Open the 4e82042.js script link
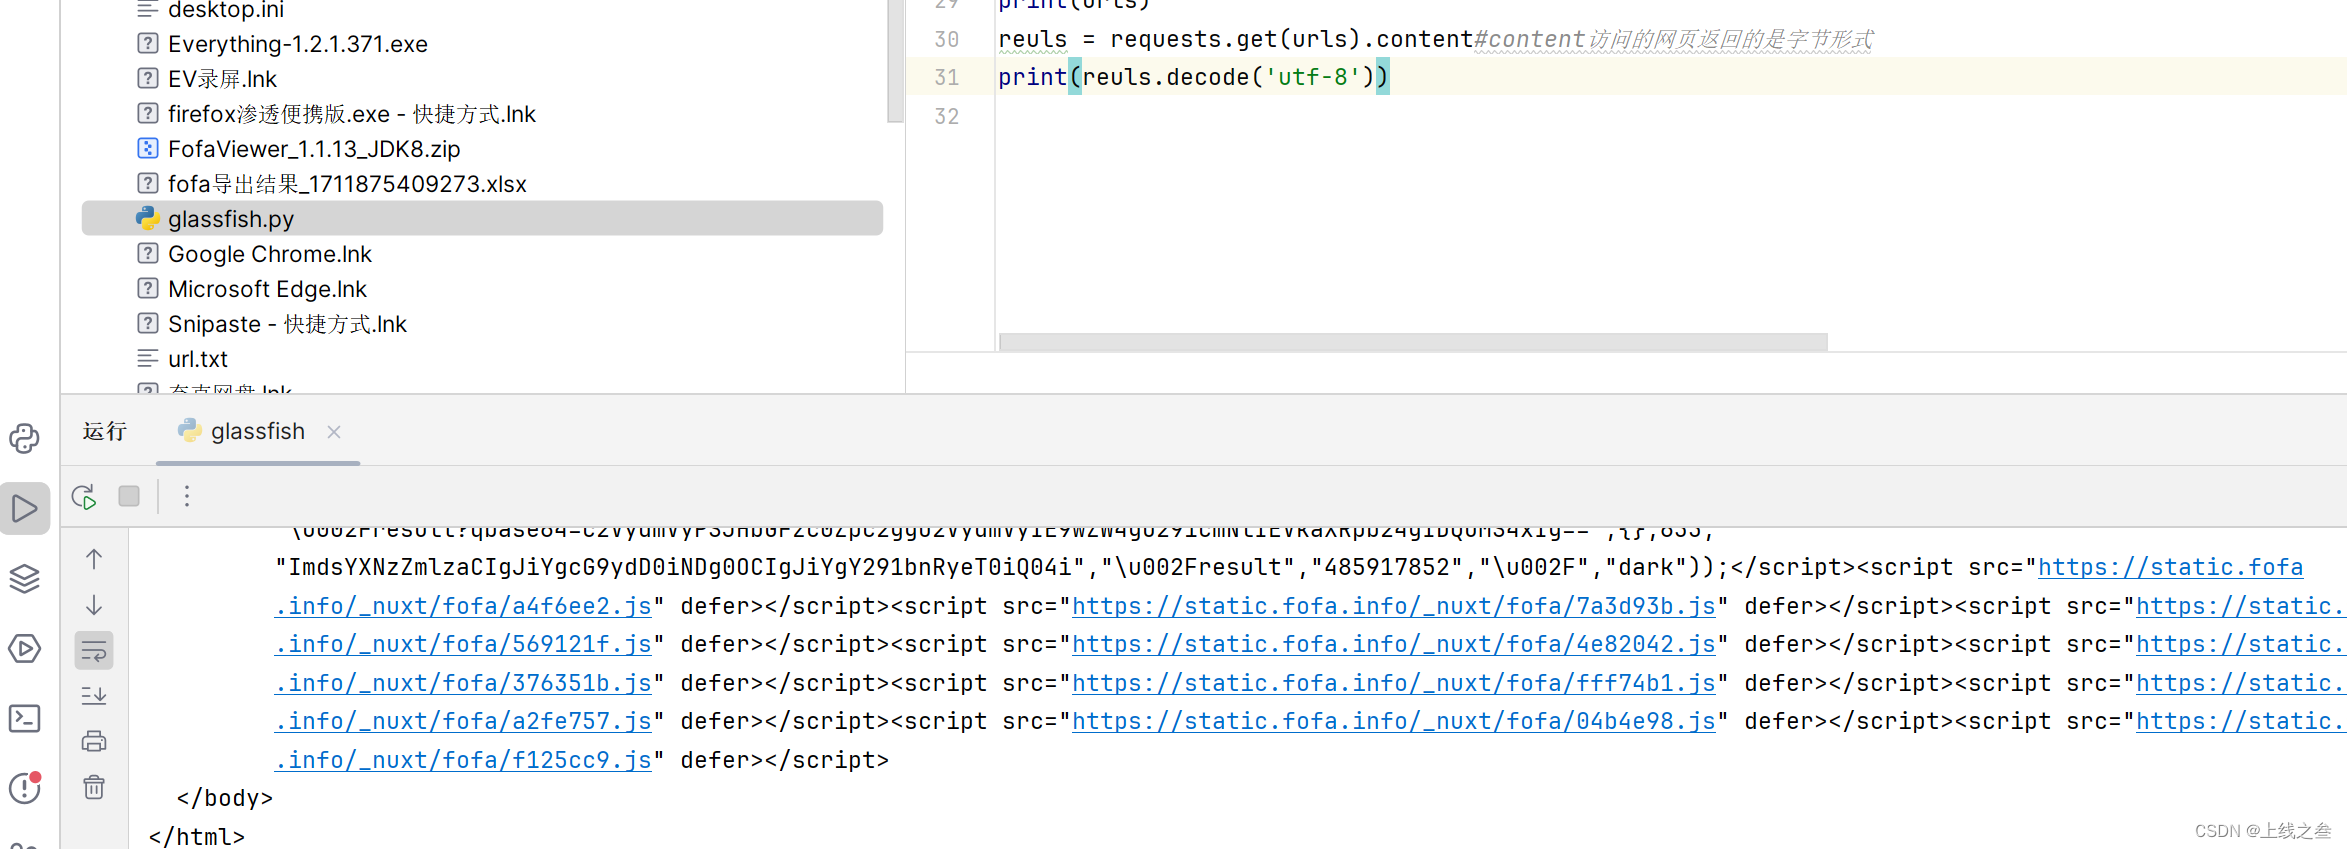Viewport: 2347px width, 849px height. click(1394, 644)
